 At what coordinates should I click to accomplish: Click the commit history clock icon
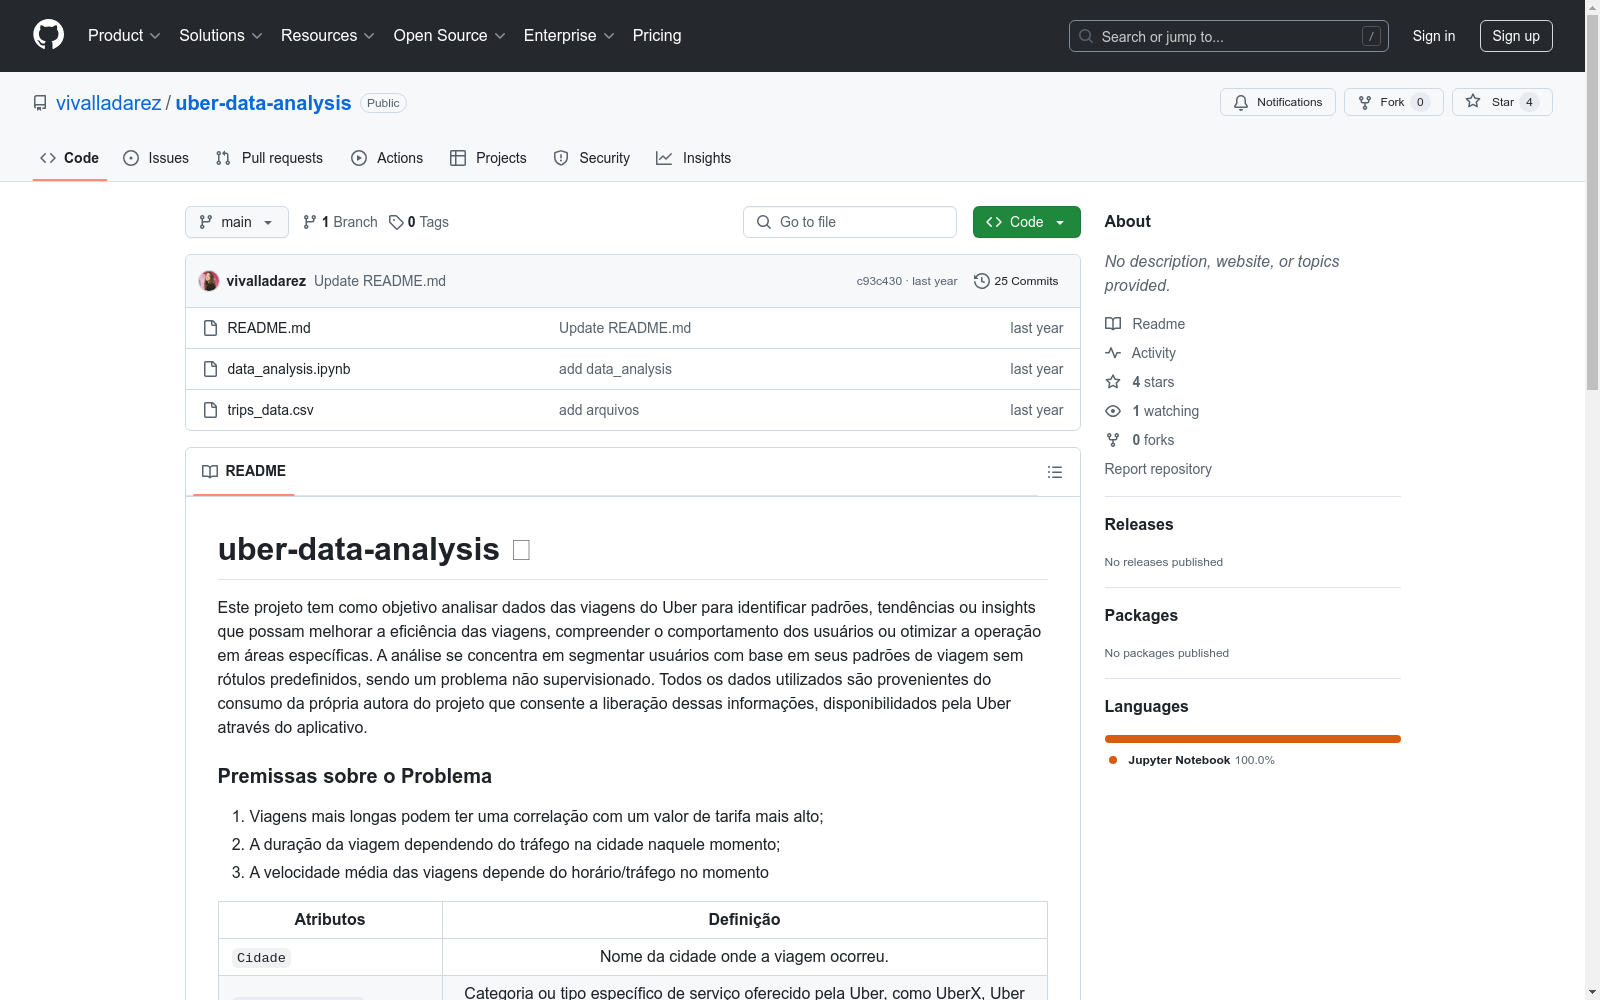[982, 281]
